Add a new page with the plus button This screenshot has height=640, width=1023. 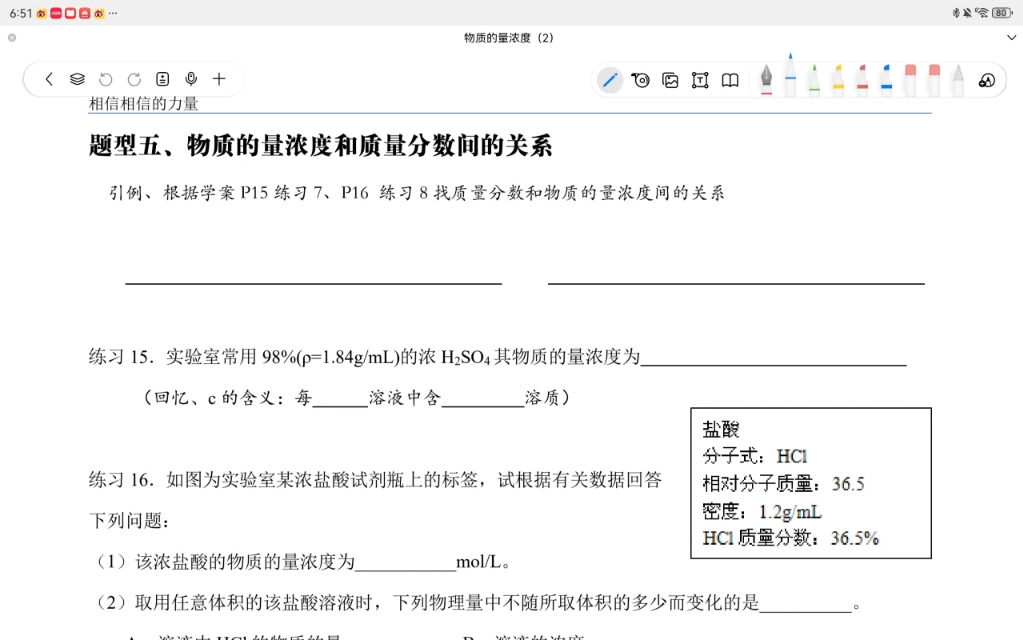[219, 79]
